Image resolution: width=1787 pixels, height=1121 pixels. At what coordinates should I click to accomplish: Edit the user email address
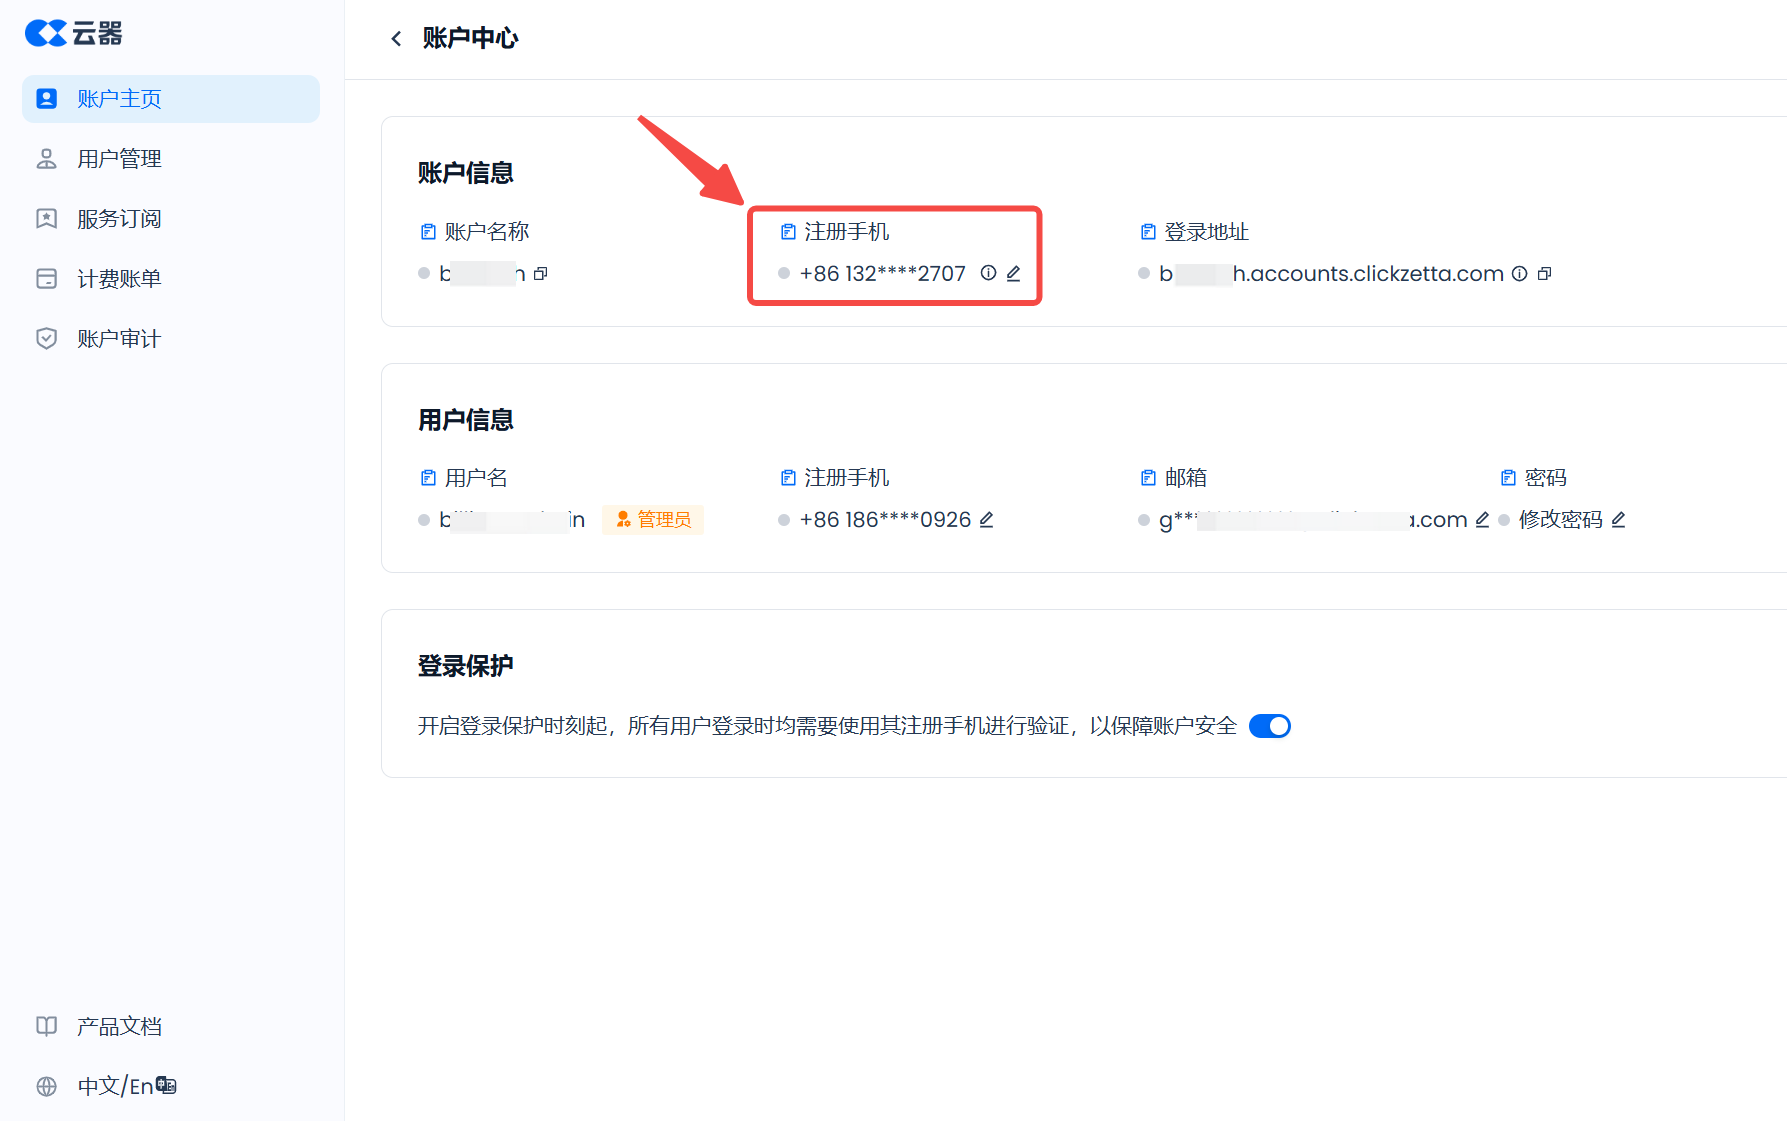coord(1482,520)
